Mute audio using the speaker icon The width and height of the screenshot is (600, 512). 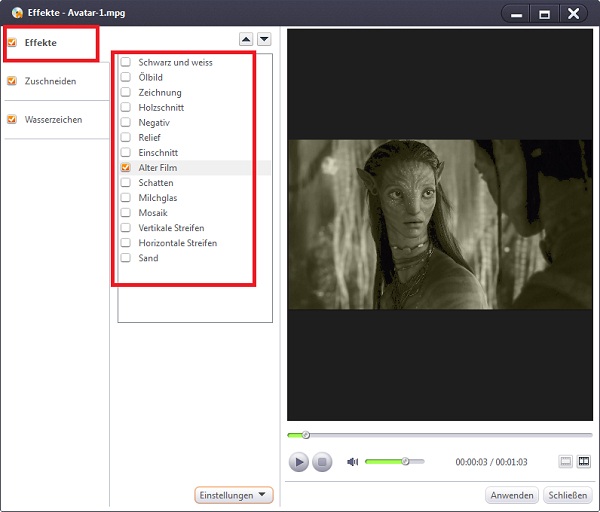click(x=352, y=462)
